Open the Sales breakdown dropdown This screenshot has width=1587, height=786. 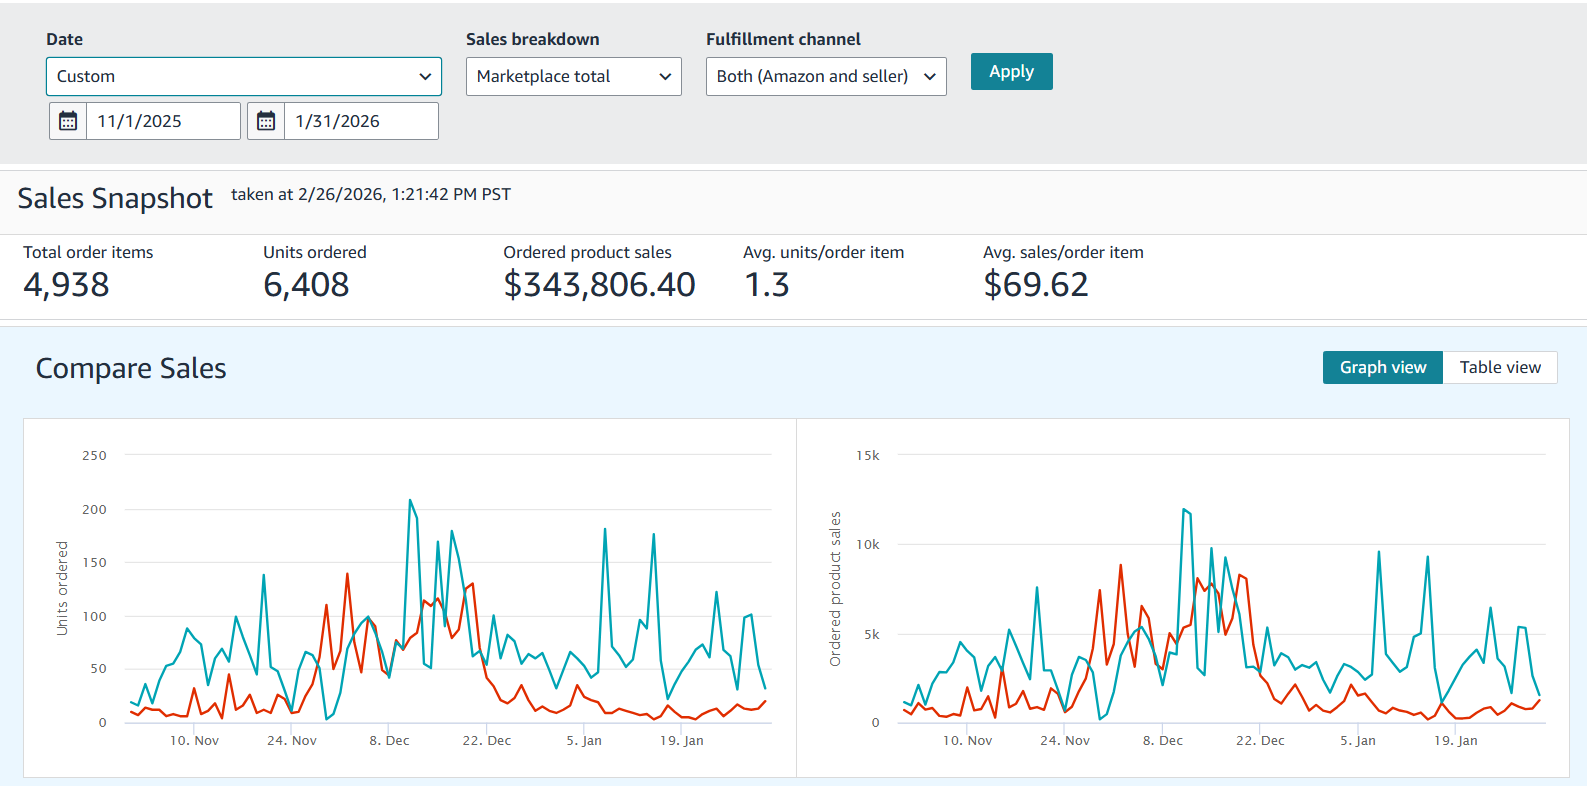[573, 76]
